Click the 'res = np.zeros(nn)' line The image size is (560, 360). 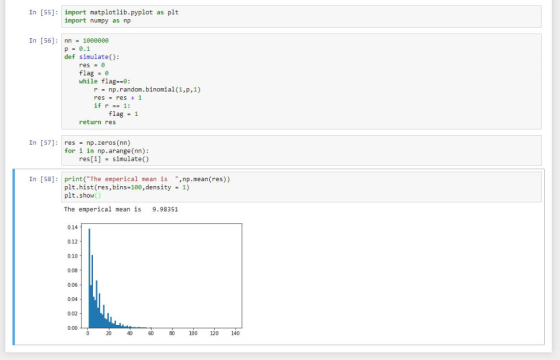coord(98,143)
